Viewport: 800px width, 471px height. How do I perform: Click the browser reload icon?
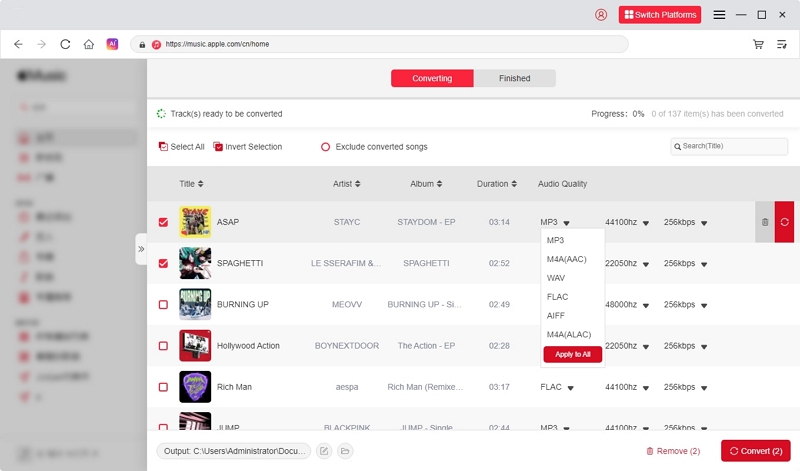65,44
